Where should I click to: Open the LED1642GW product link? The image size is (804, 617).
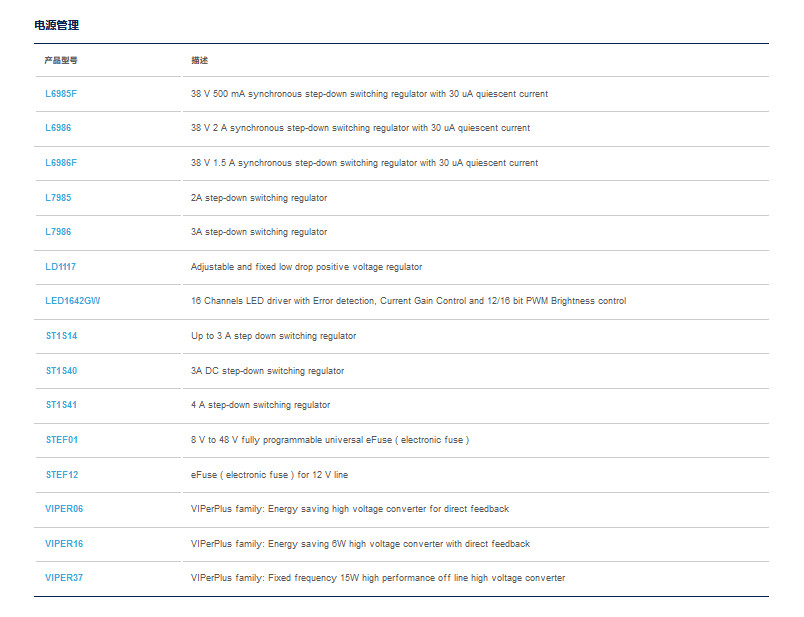(72, 301)
